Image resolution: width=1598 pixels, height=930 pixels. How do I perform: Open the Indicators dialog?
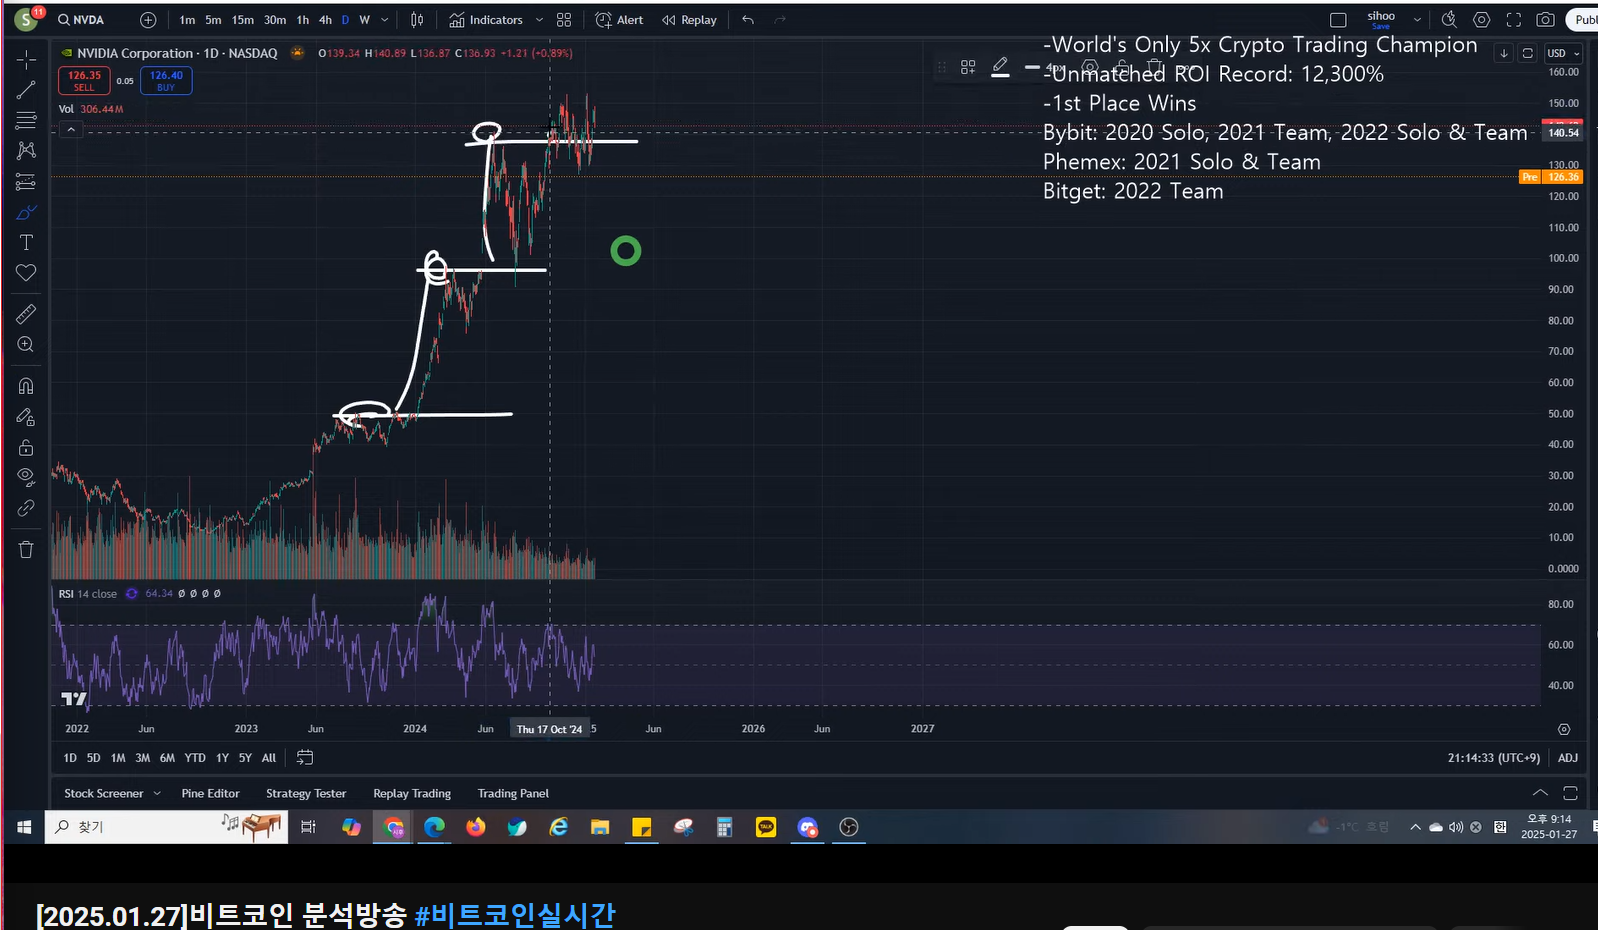click(486, 20)
